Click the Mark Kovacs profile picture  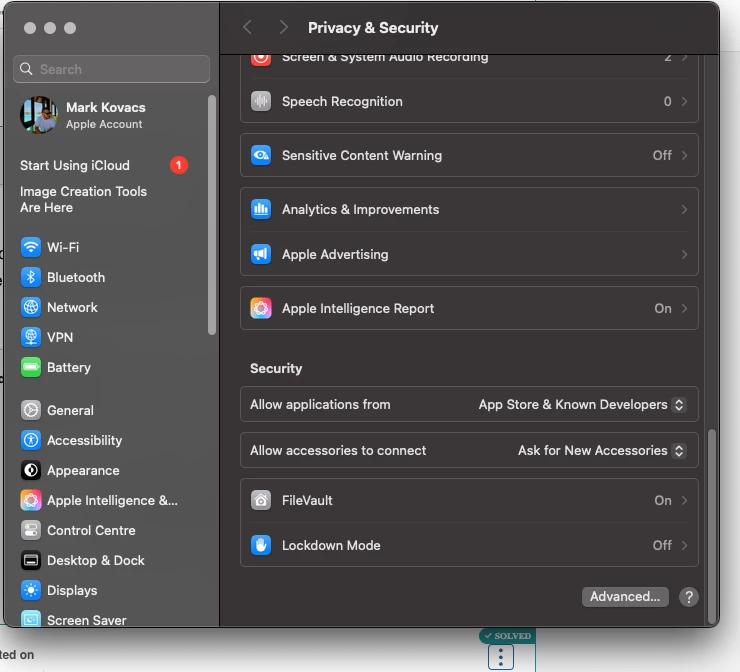39,115
